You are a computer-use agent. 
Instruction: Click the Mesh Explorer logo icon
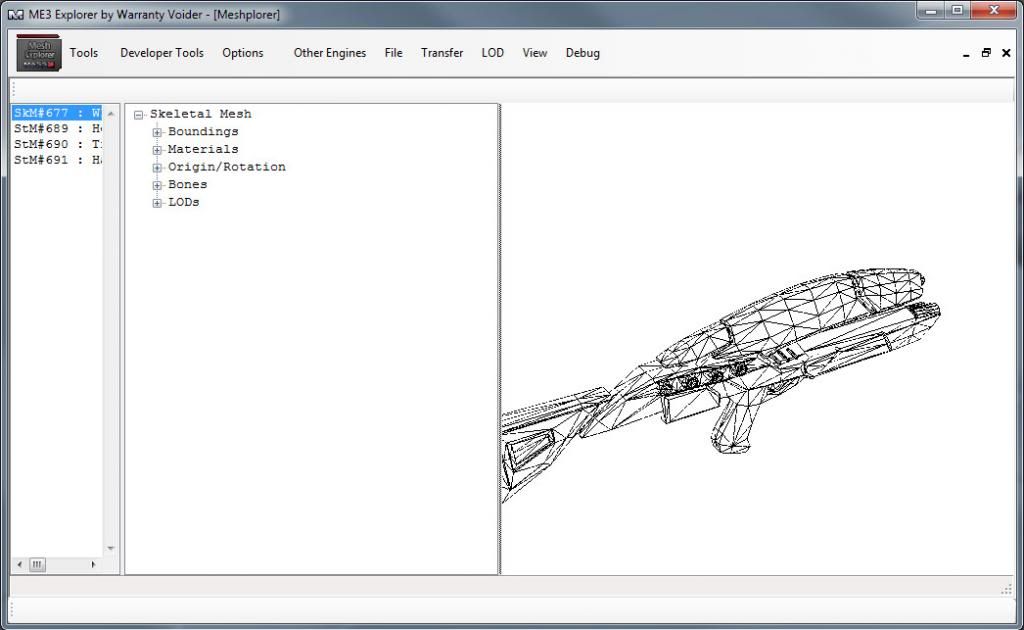(x=39, y=53)
